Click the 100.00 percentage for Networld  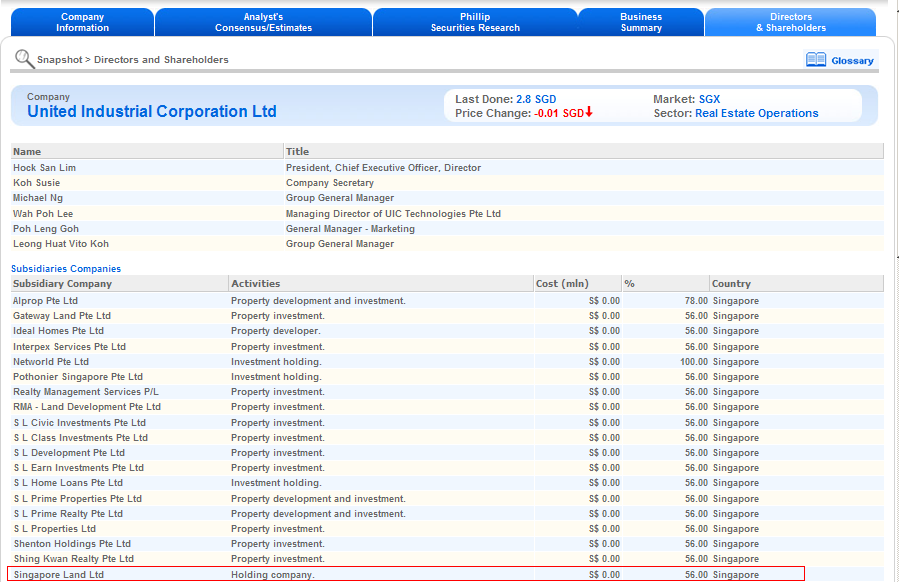click(x=694, y=362)
